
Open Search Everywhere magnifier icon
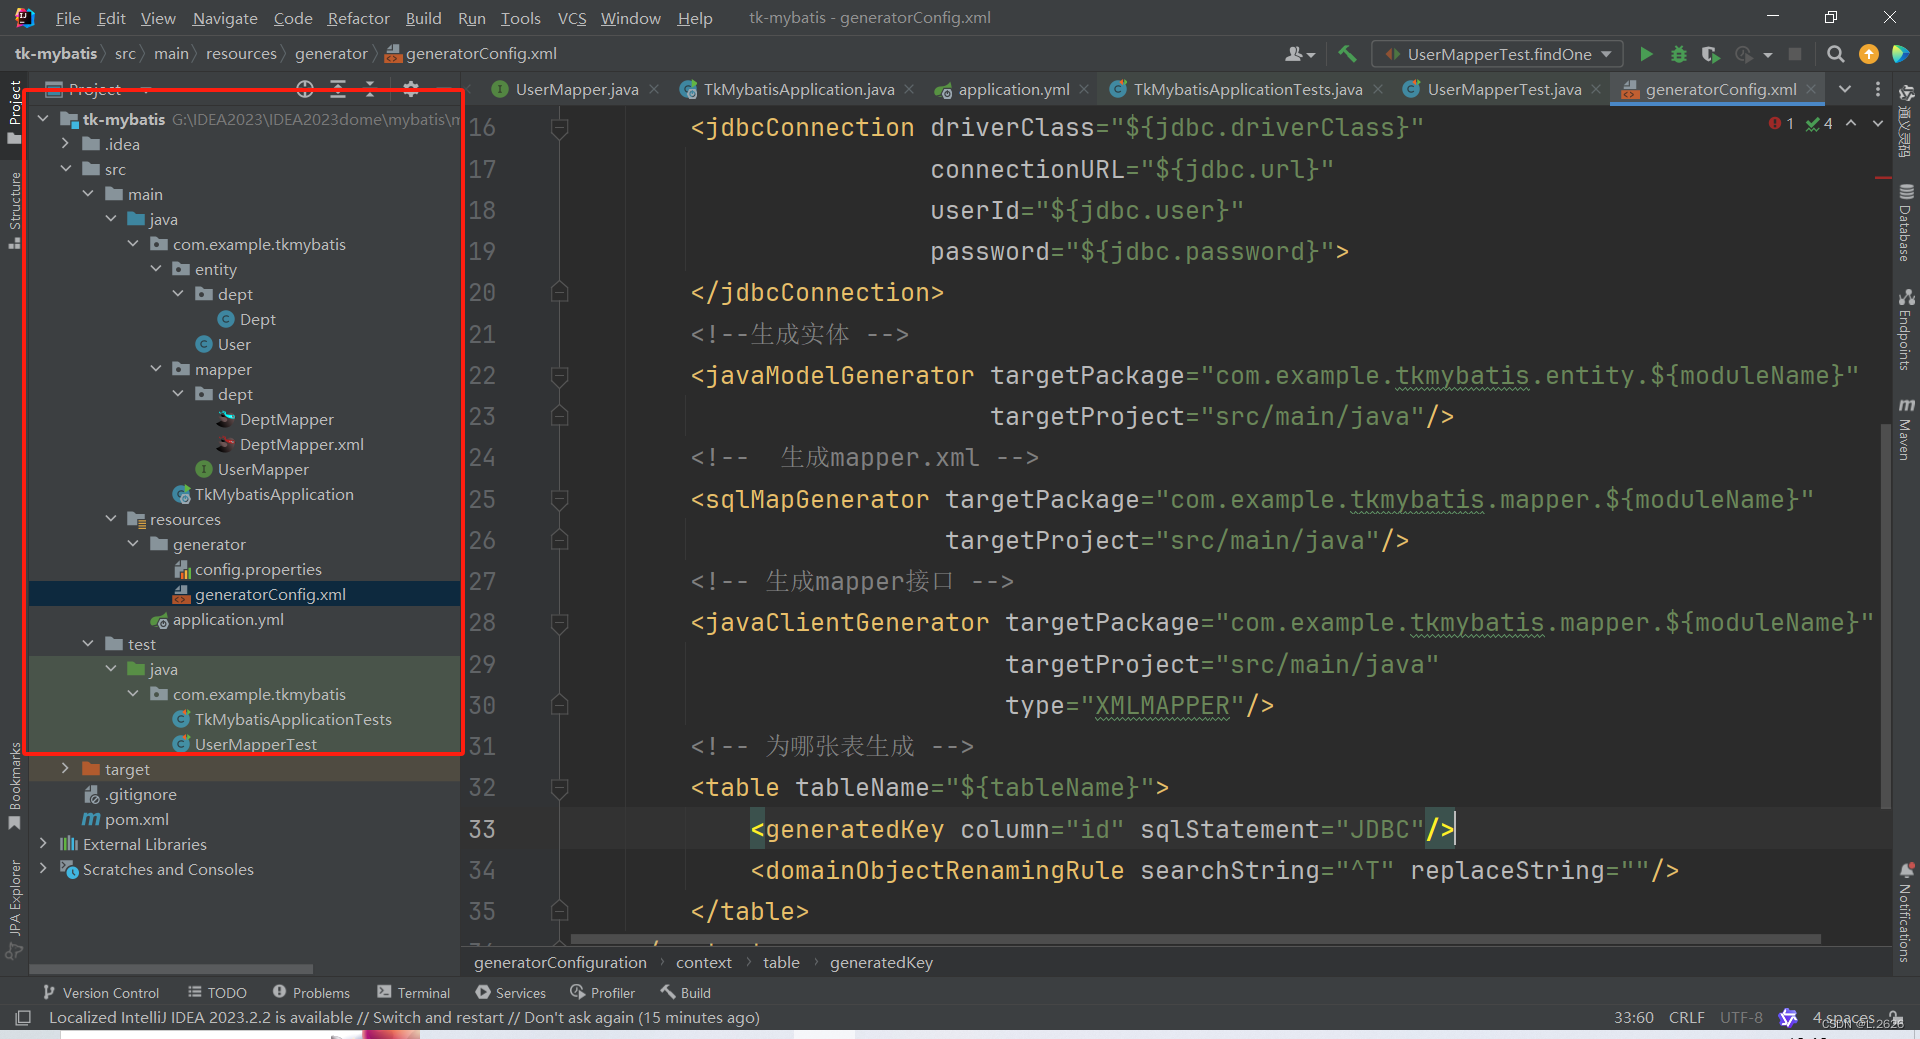pos(1836,54)
